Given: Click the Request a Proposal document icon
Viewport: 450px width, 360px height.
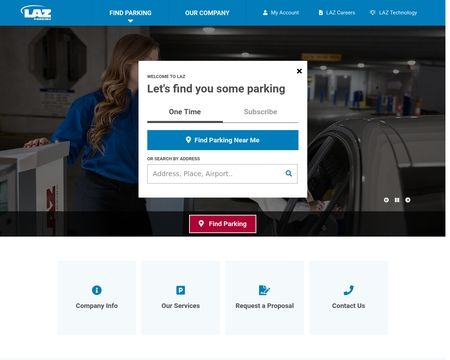Looking at the screenshot, I should (x=264, y=290).
